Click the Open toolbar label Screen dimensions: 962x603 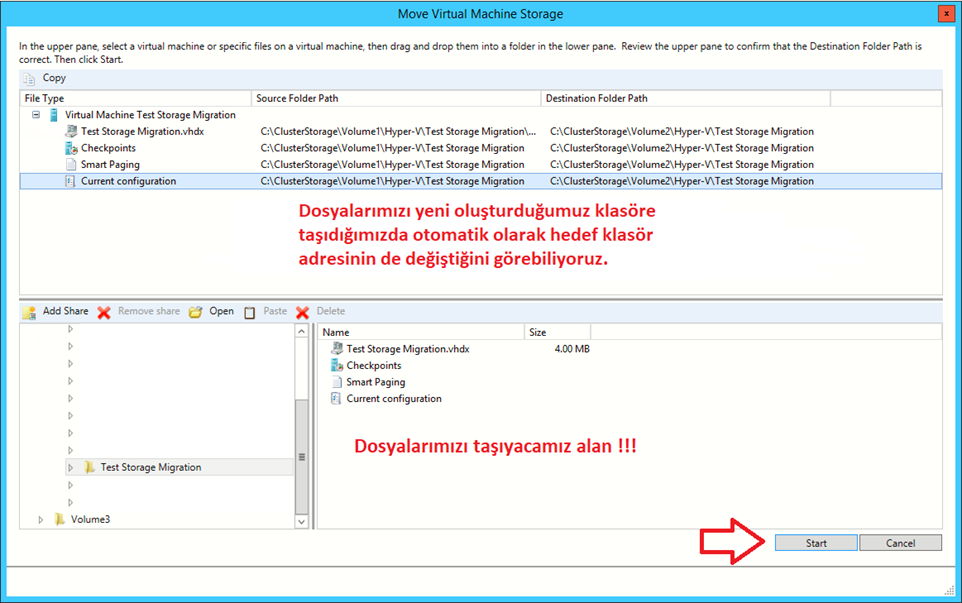point(221,311)
